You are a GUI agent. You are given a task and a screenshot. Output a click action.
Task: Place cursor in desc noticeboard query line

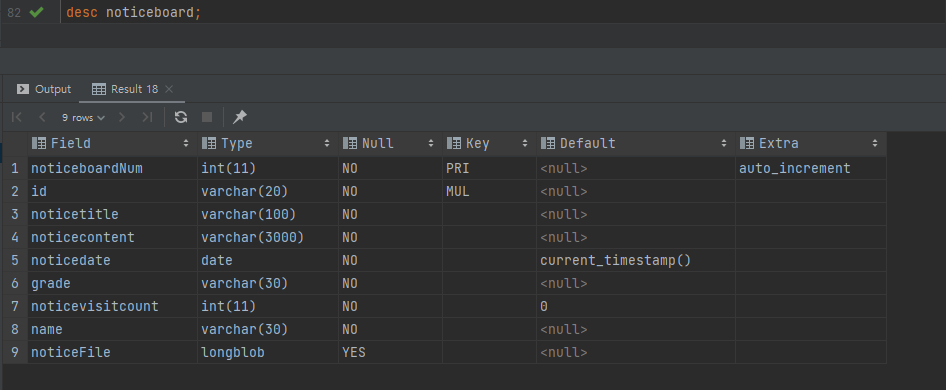point(134,12)
